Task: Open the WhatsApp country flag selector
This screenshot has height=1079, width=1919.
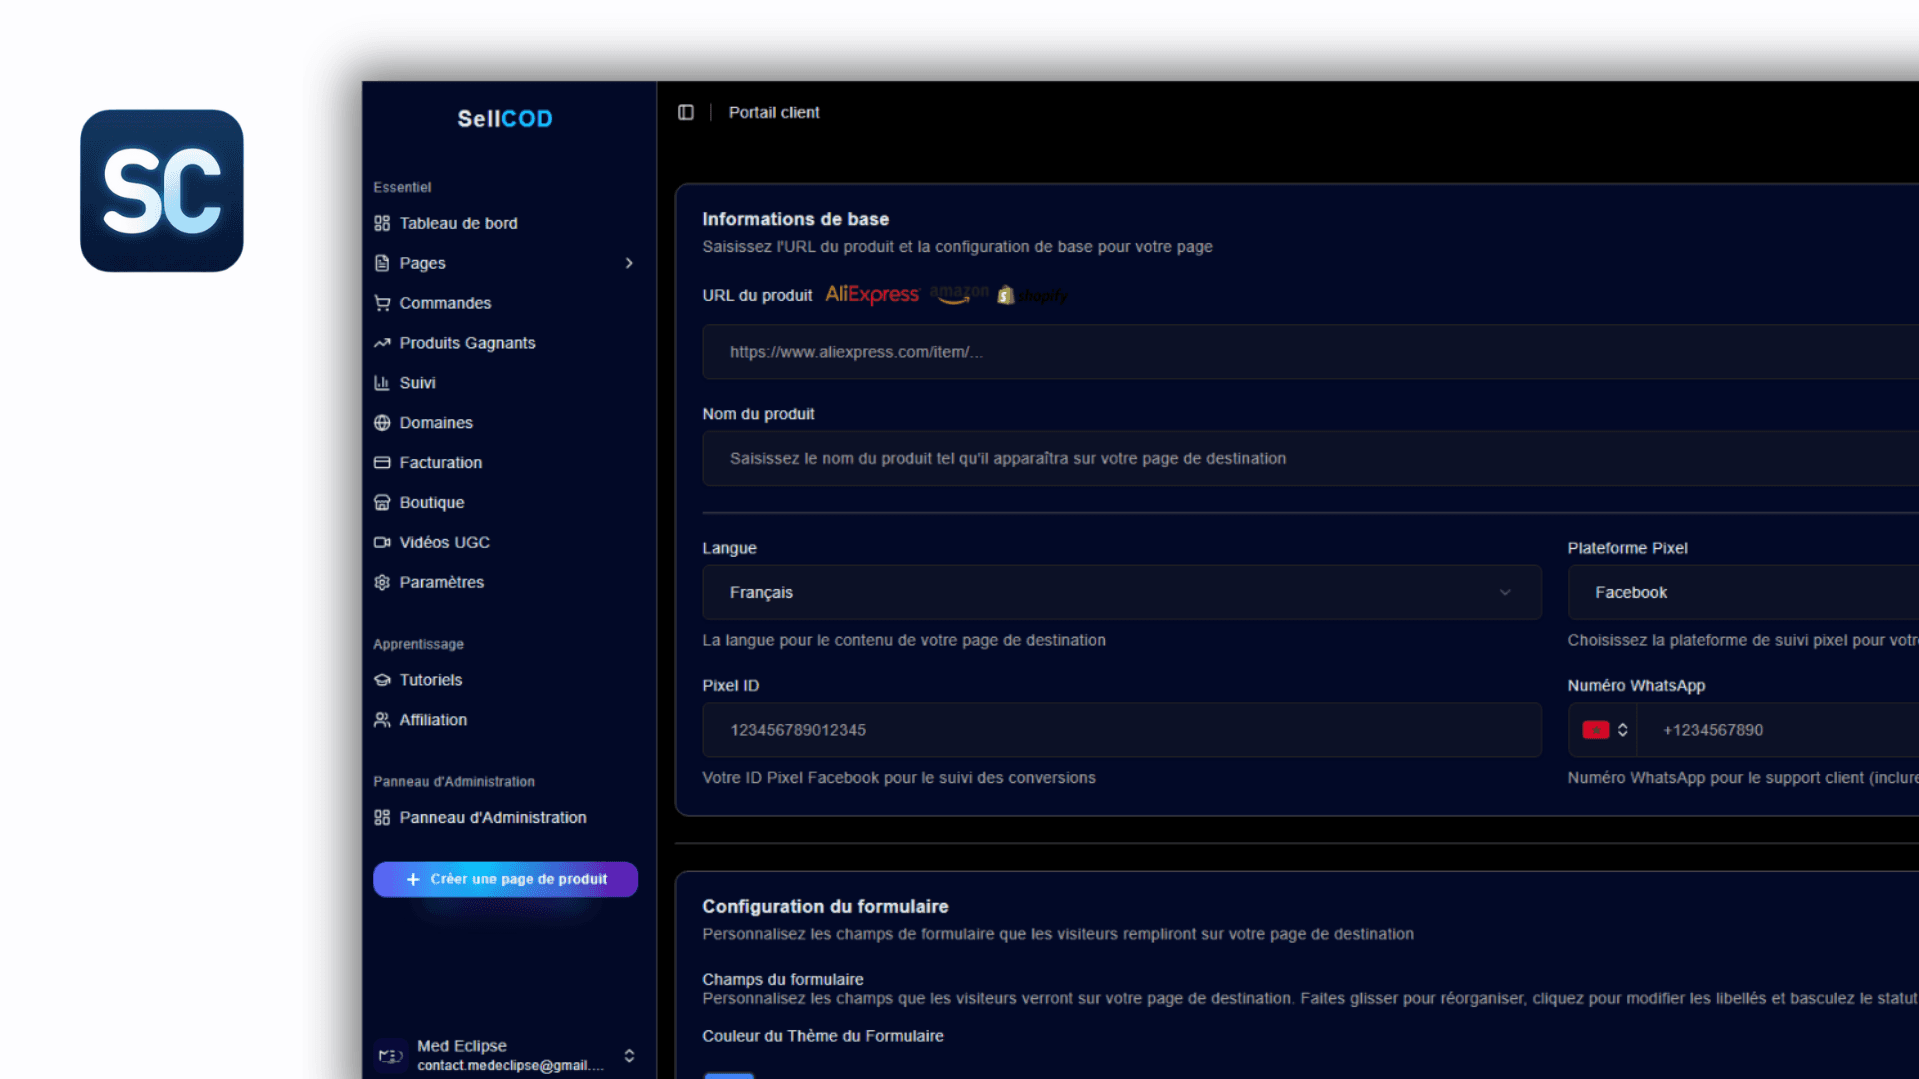Action: (x=1604, y=730)
